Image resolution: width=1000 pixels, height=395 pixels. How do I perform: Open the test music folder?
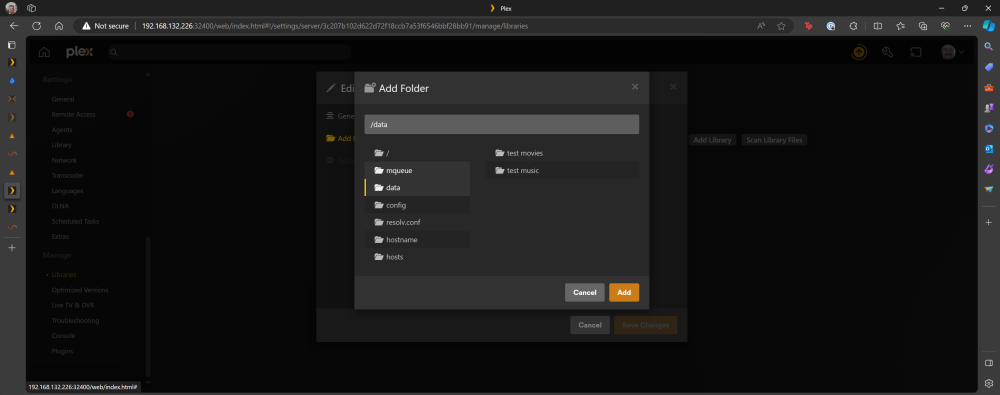coord(562,170)
